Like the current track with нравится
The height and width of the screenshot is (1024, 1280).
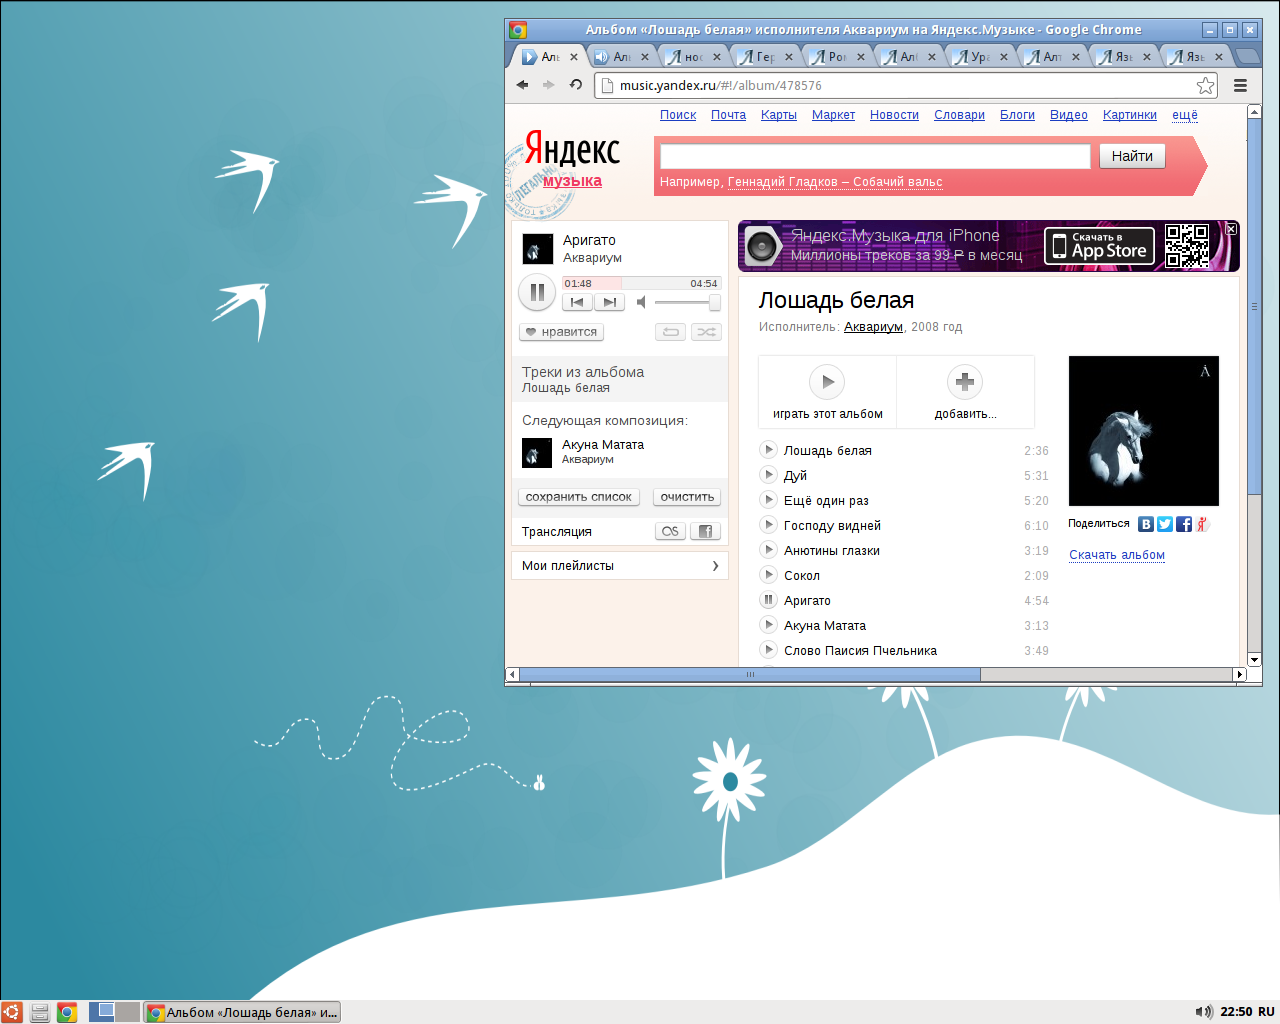(x=561, y=332)
